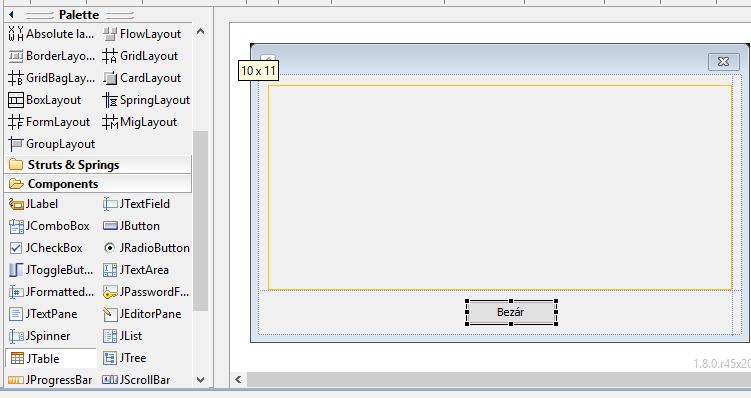Select the JCheckBox component
Viewport: 751px width, 398px height.
pyautogui.click(x=46, y=248)
